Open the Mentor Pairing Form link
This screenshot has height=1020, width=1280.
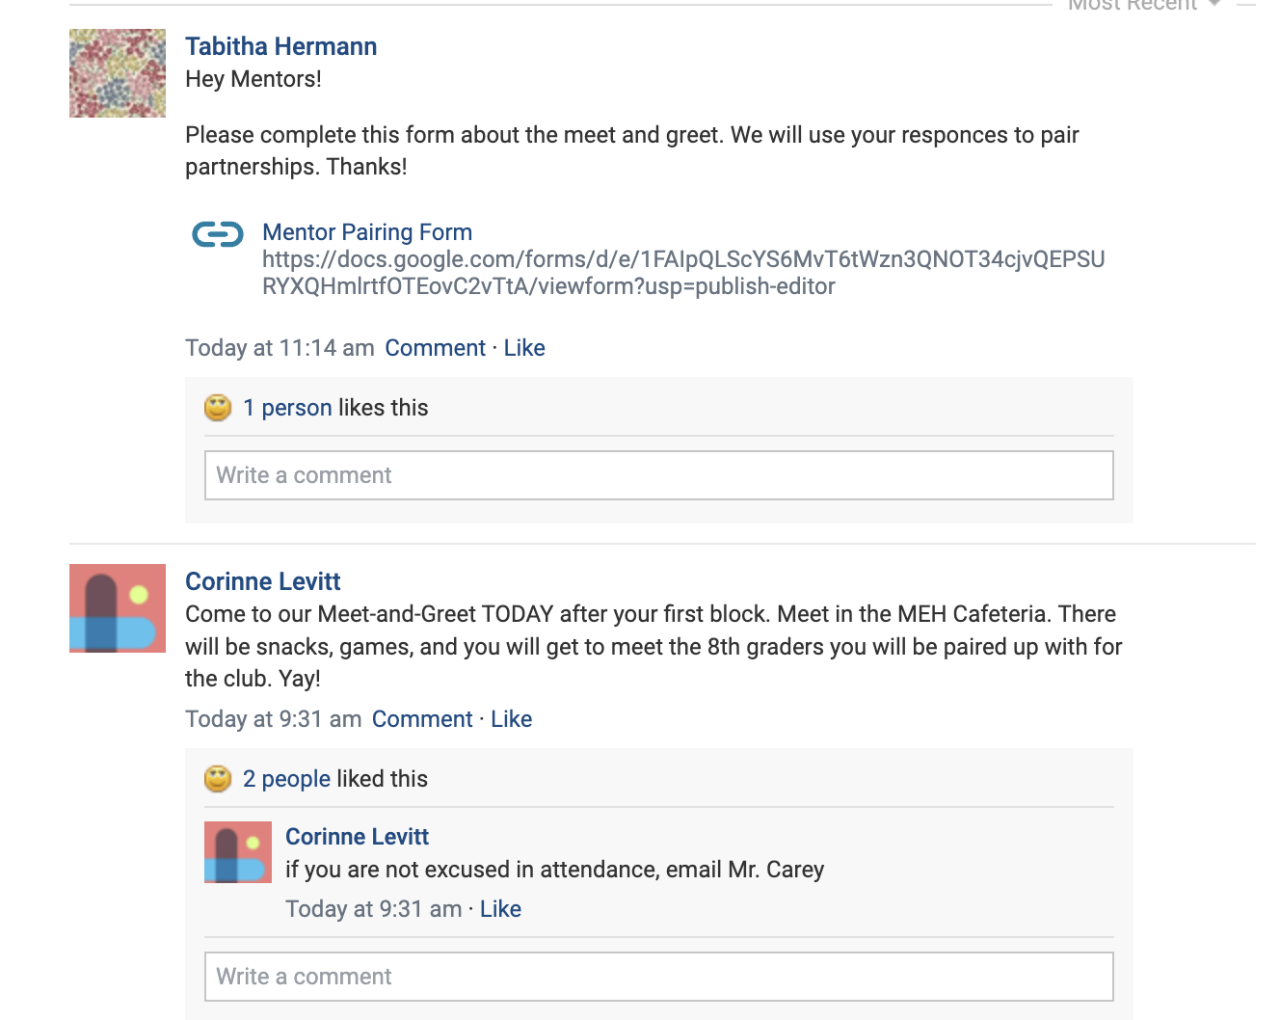click(367, 232)
